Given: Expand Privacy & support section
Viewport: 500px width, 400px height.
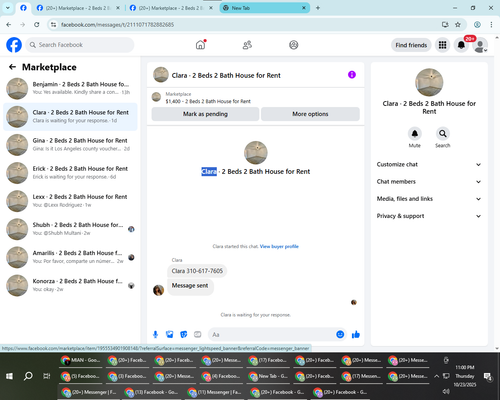Looking at the screenshot, I should point(429,216).
